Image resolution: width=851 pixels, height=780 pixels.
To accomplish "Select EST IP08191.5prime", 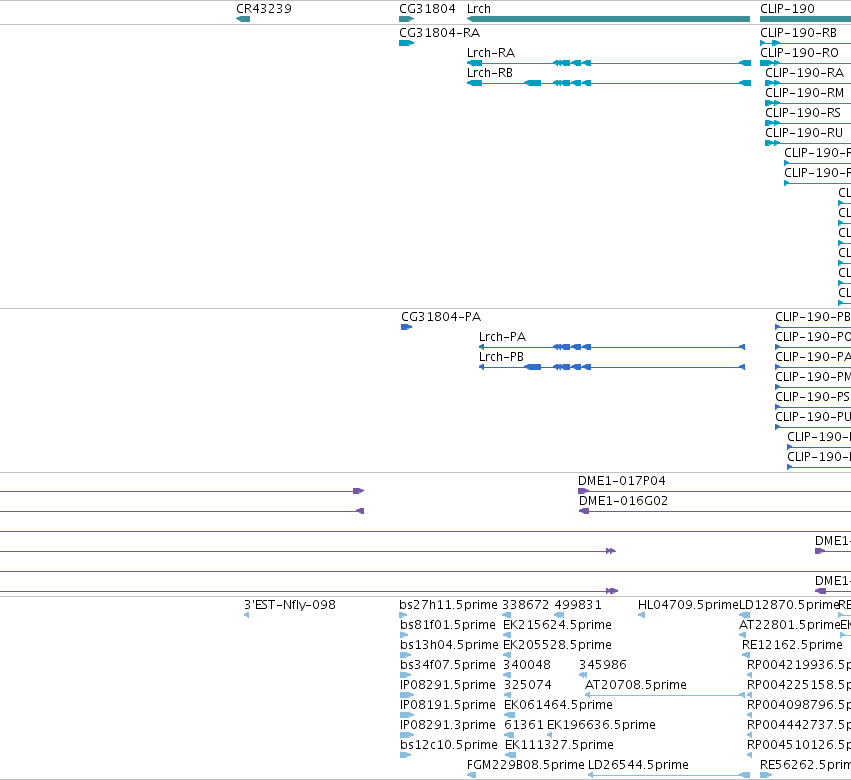I will click(x=448, y=705).
